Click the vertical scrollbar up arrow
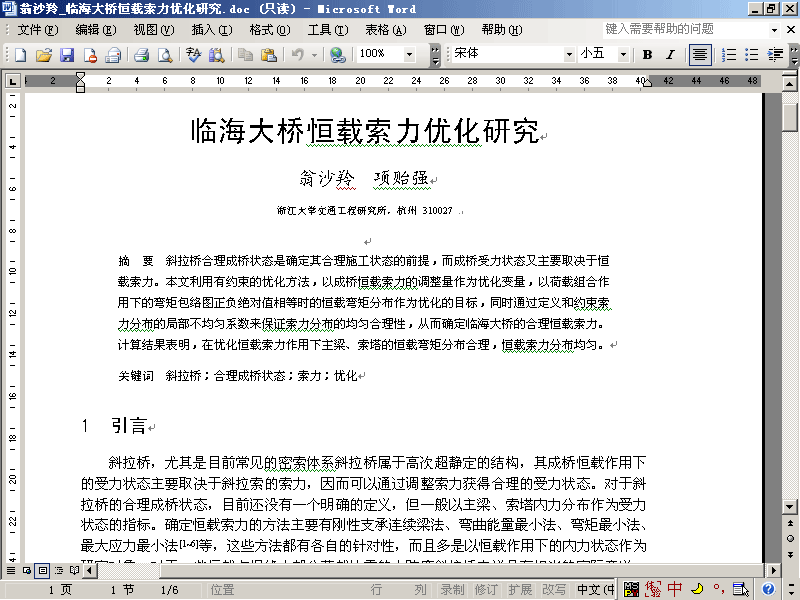 coord(790,83)
